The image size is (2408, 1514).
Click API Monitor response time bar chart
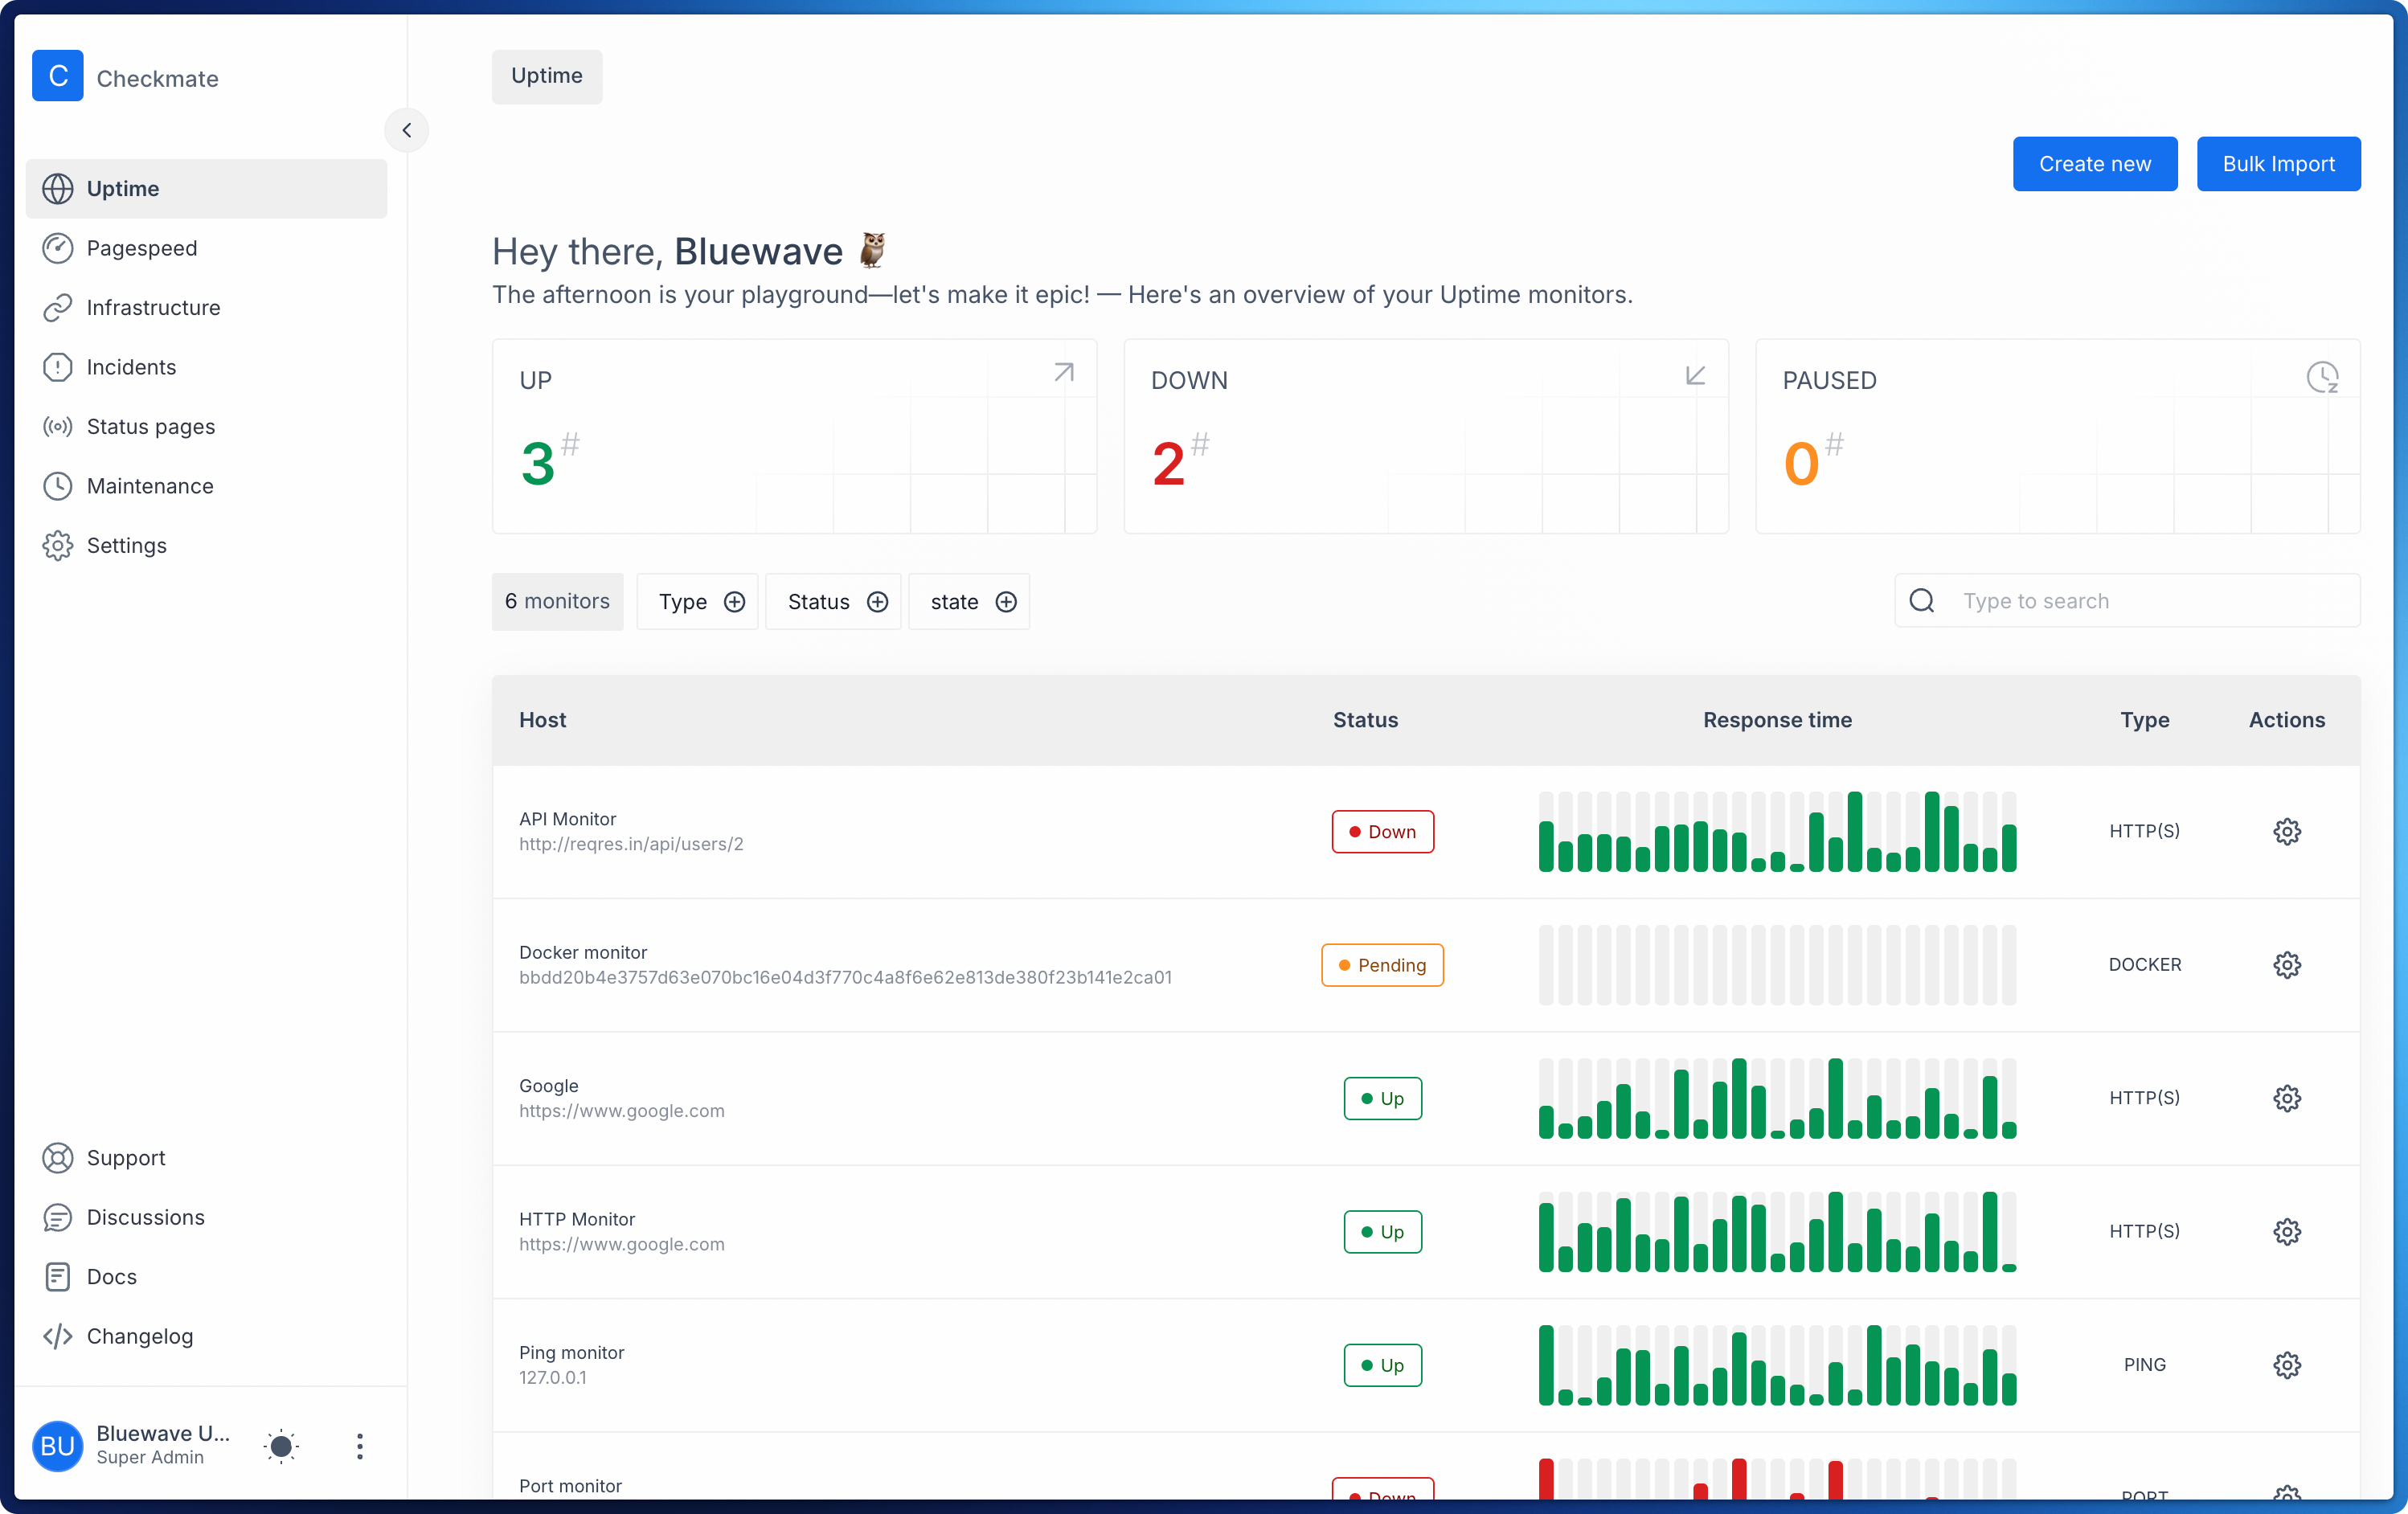tap(1777, 832)
